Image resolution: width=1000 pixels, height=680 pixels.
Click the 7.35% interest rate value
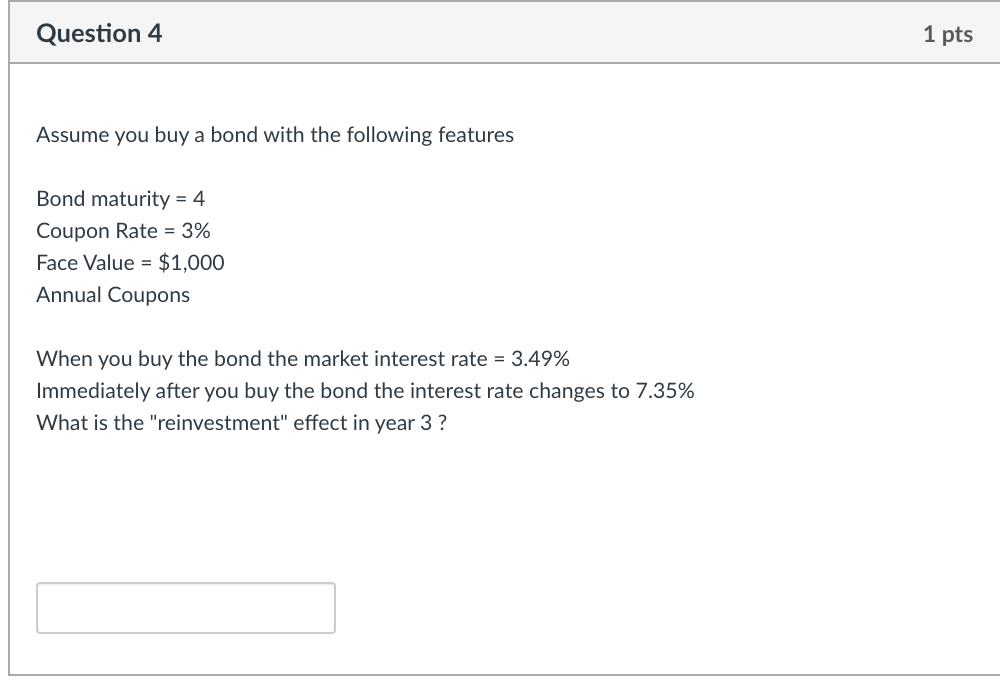[x=662, y=390]
